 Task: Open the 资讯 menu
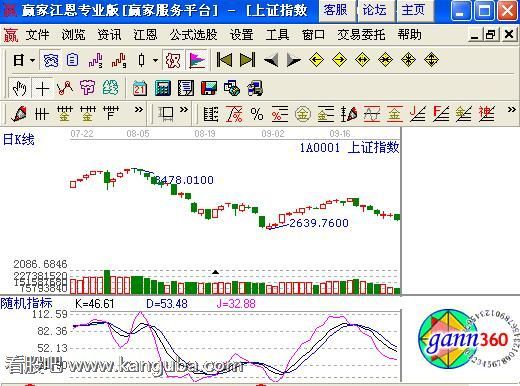click(109, 35)
